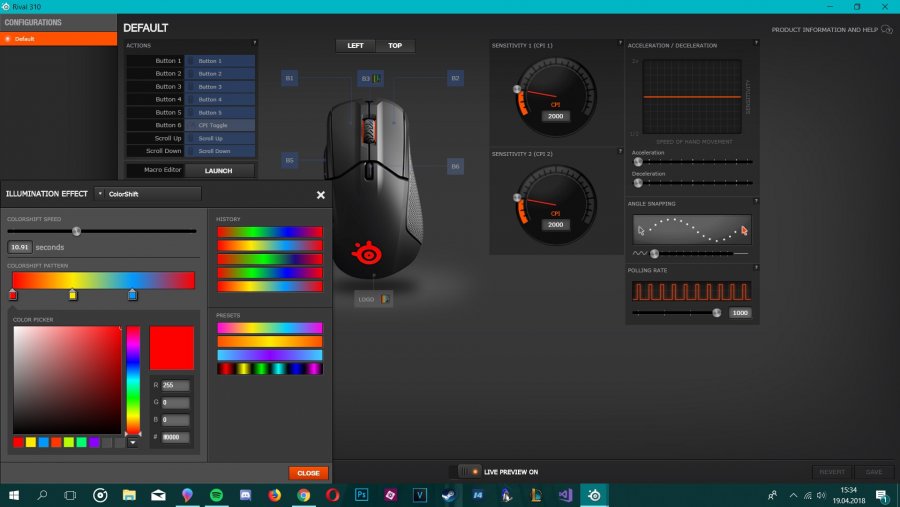The height and width of the screenshot is (507, 900).
Task: Select the B3 scroll wheel marker
Action: click(x=370, y=78)
